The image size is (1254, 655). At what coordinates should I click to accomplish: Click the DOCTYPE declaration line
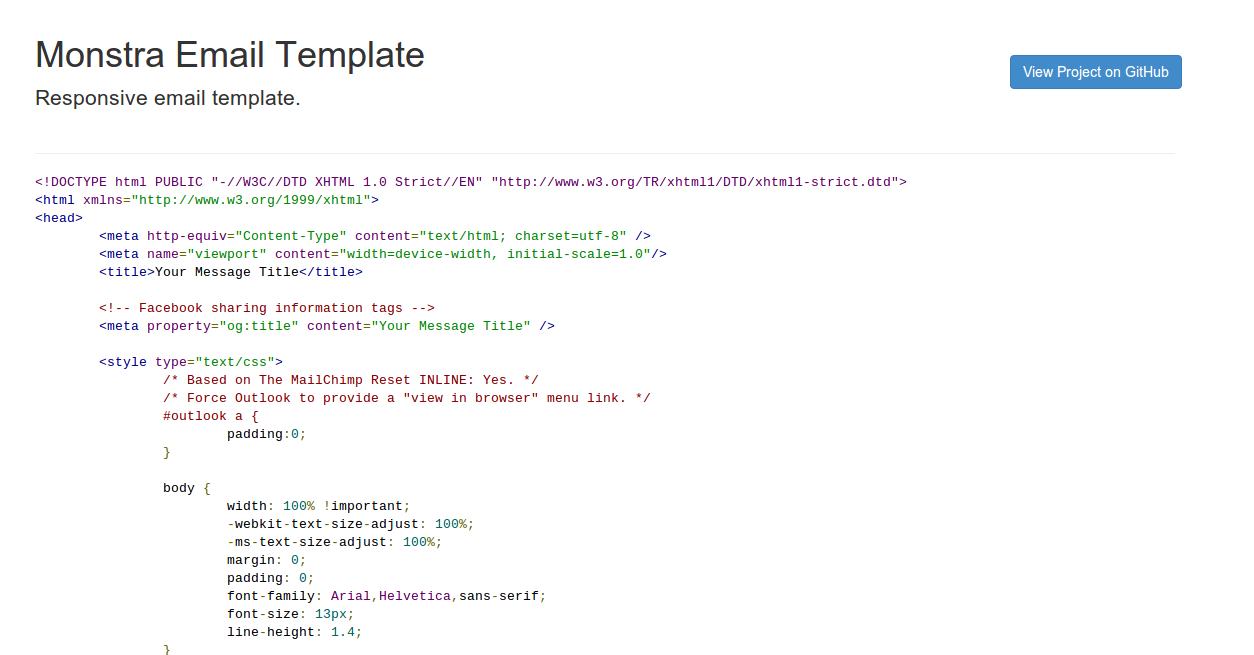pos(470,182)
